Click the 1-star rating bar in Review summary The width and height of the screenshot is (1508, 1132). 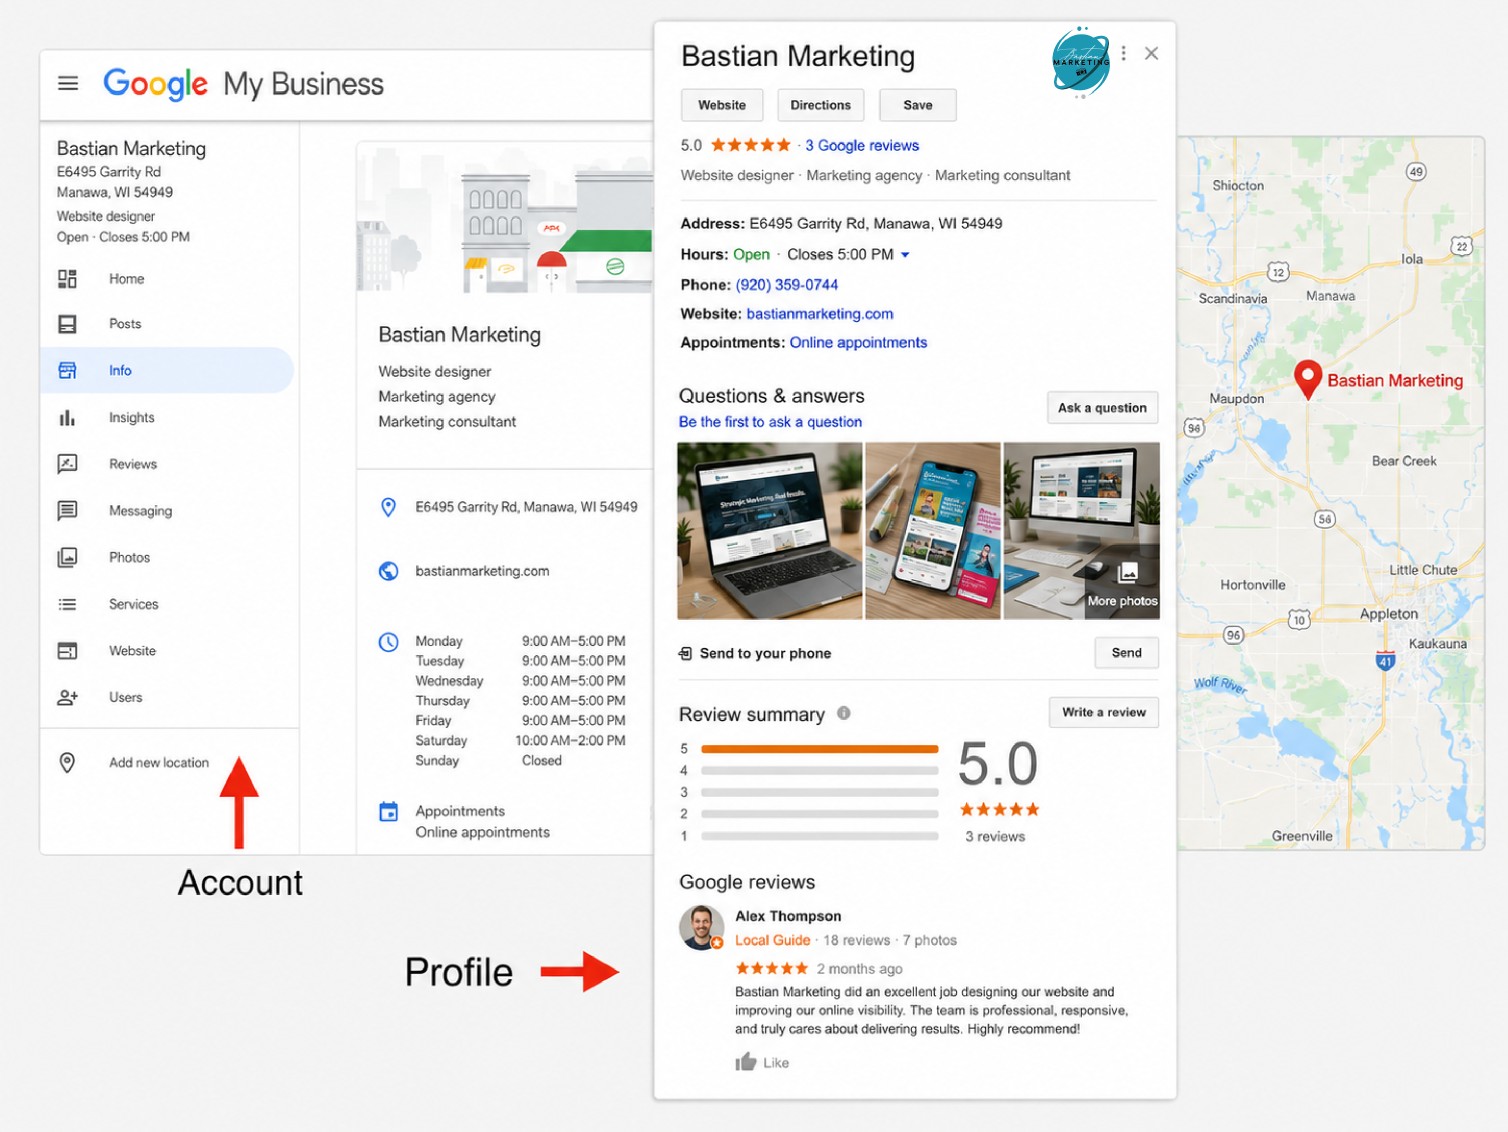point(820,836)
